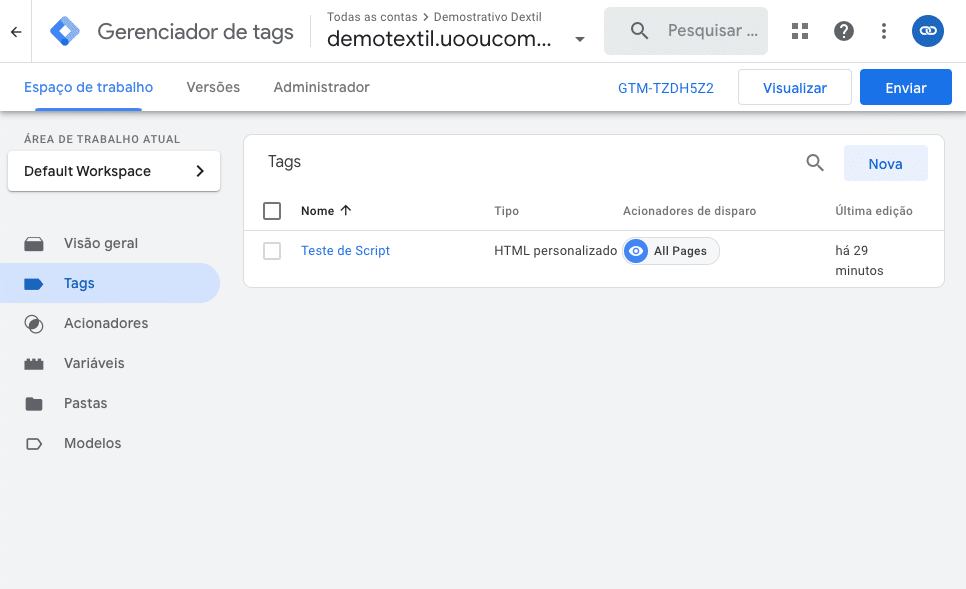Click the Acionadores de disparo column header
This screenshot has width=966, height=589.
(689, 211)
